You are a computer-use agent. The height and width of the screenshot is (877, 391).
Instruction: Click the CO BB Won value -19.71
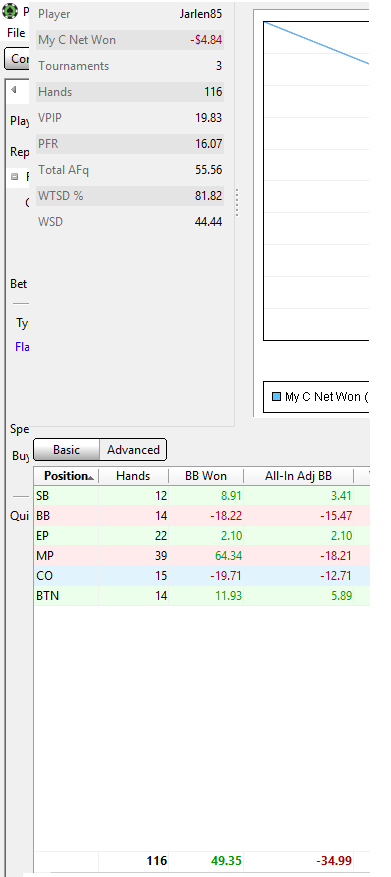pyautogui.click(x=225, y=576)
